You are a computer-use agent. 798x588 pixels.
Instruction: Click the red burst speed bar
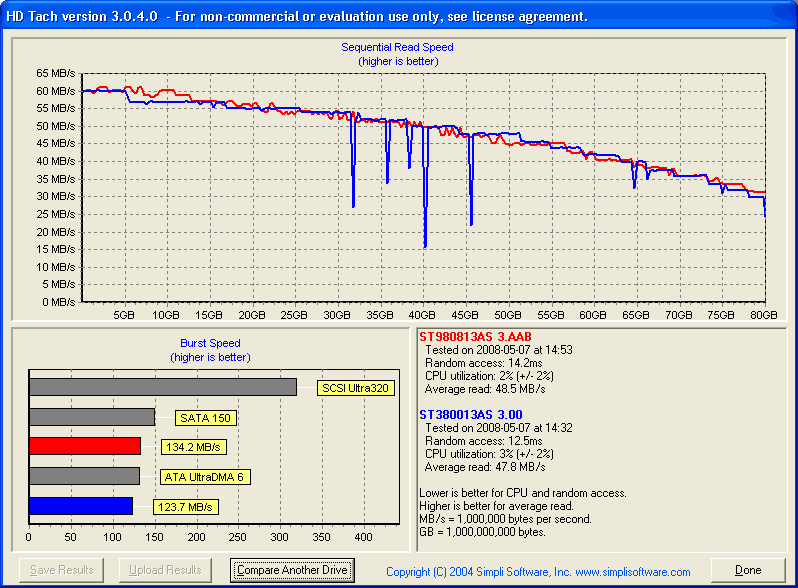point(85,446)
